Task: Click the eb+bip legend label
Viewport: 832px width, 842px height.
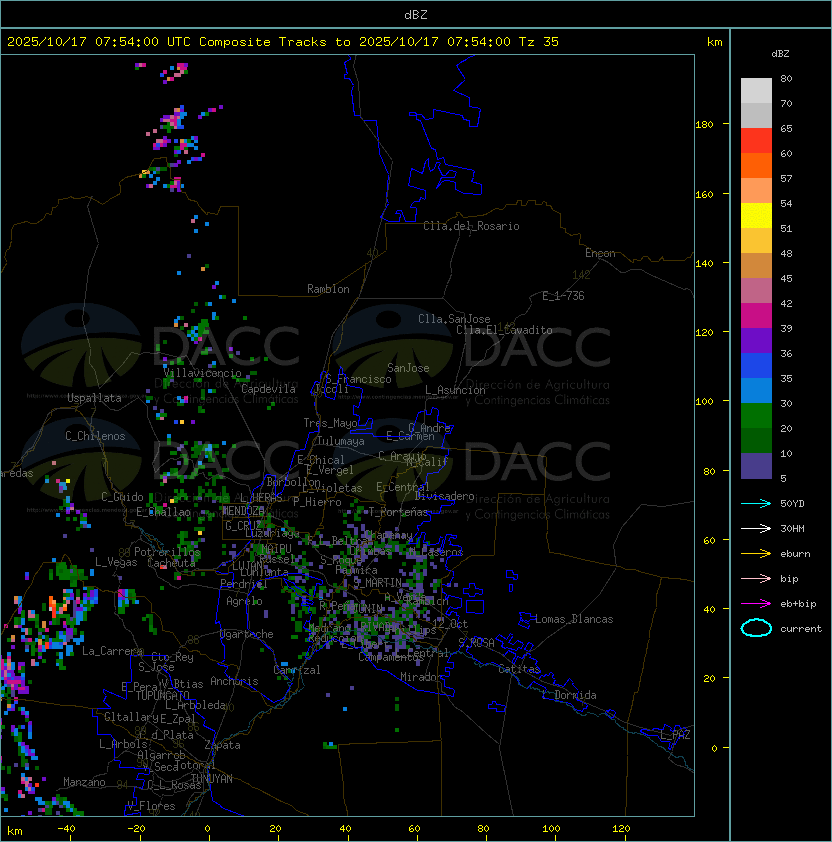Action: [798, 604]
